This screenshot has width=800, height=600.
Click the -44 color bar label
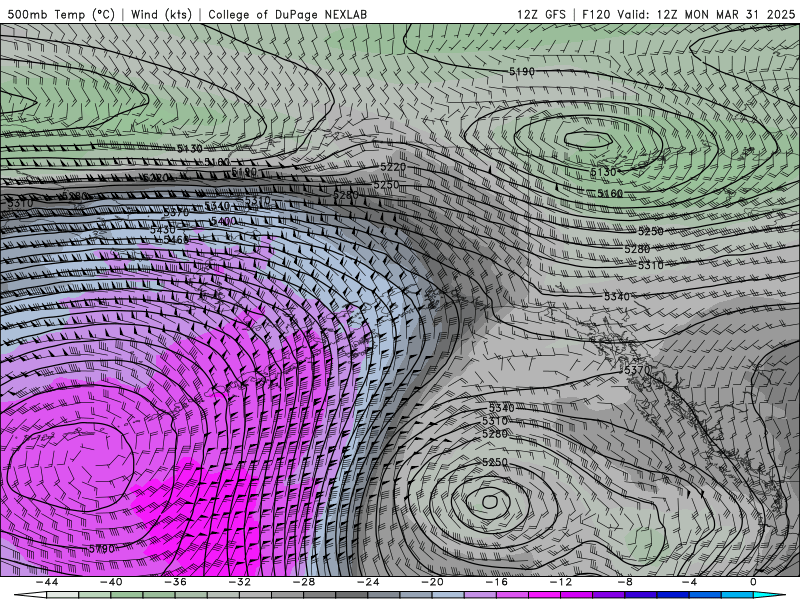coord(46,582)
